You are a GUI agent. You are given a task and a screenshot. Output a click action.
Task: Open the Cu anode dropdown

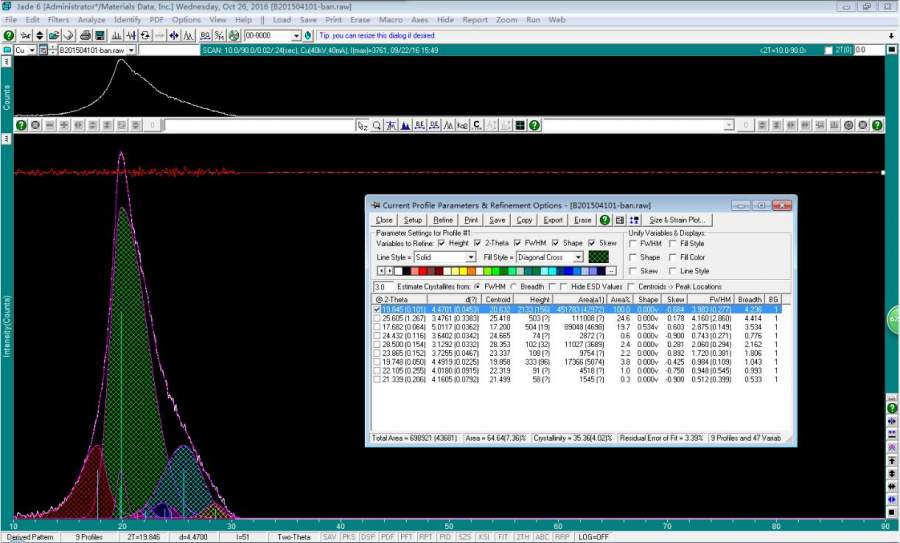click(32, 51)
